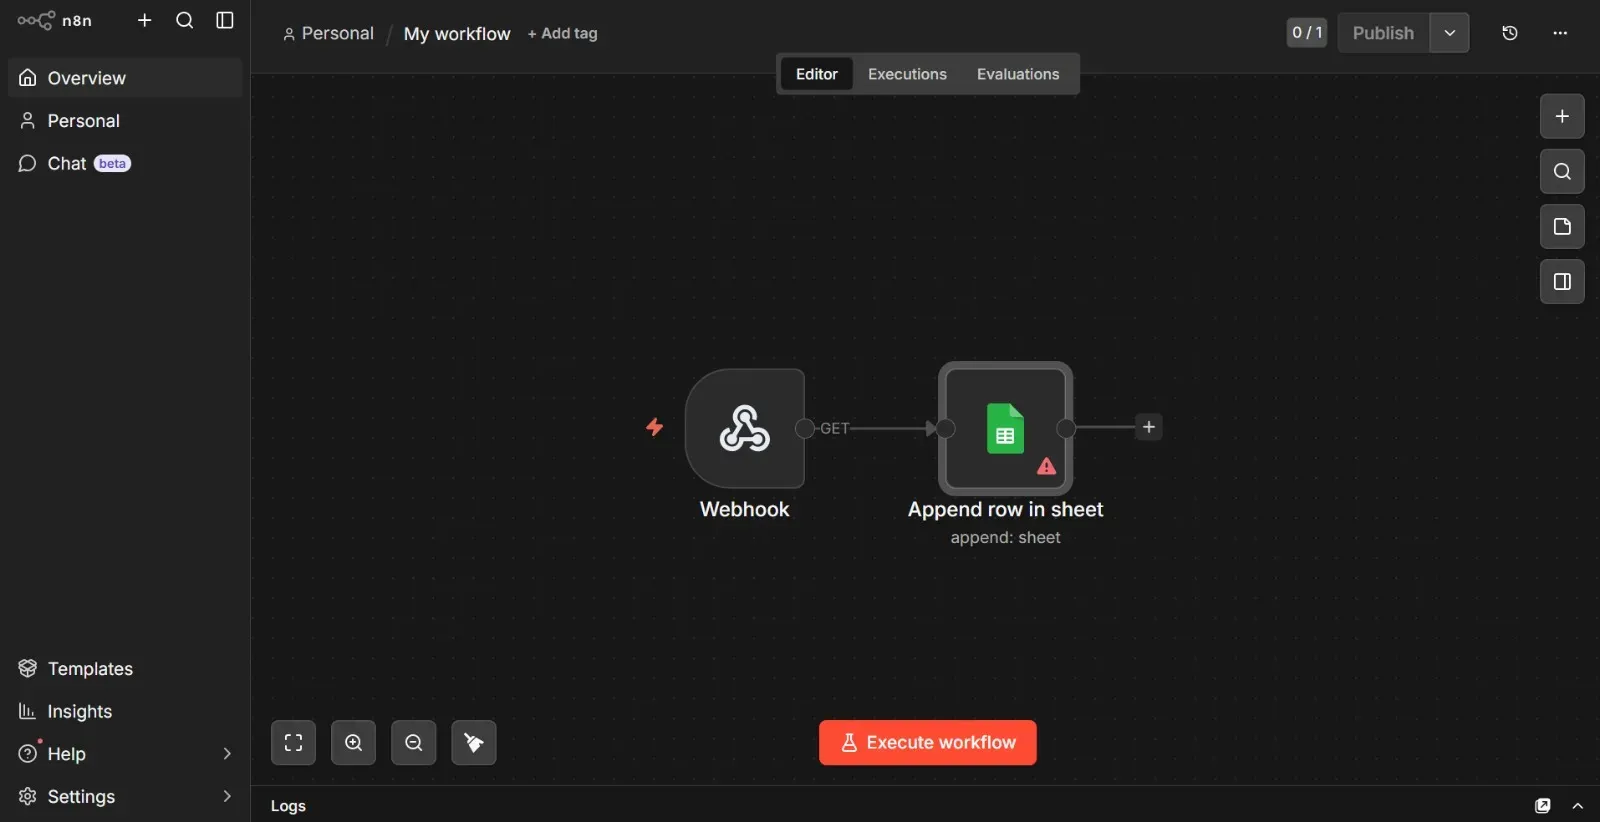Click the Execute workflow button

tap(927, 743)
